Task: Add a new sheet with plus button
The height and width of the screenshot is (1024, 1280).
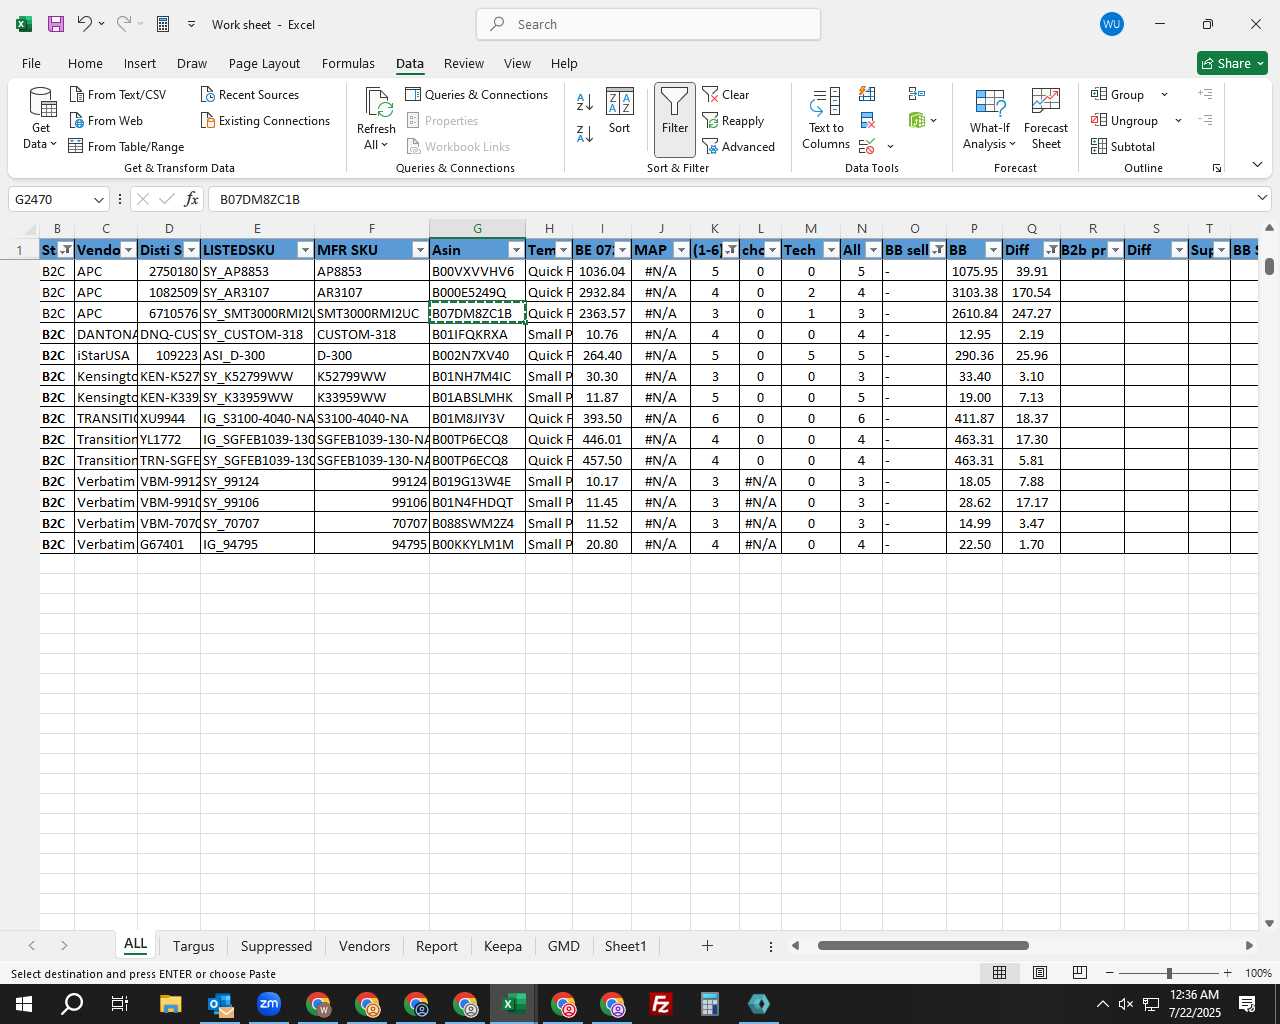Action: click(707, 945)
